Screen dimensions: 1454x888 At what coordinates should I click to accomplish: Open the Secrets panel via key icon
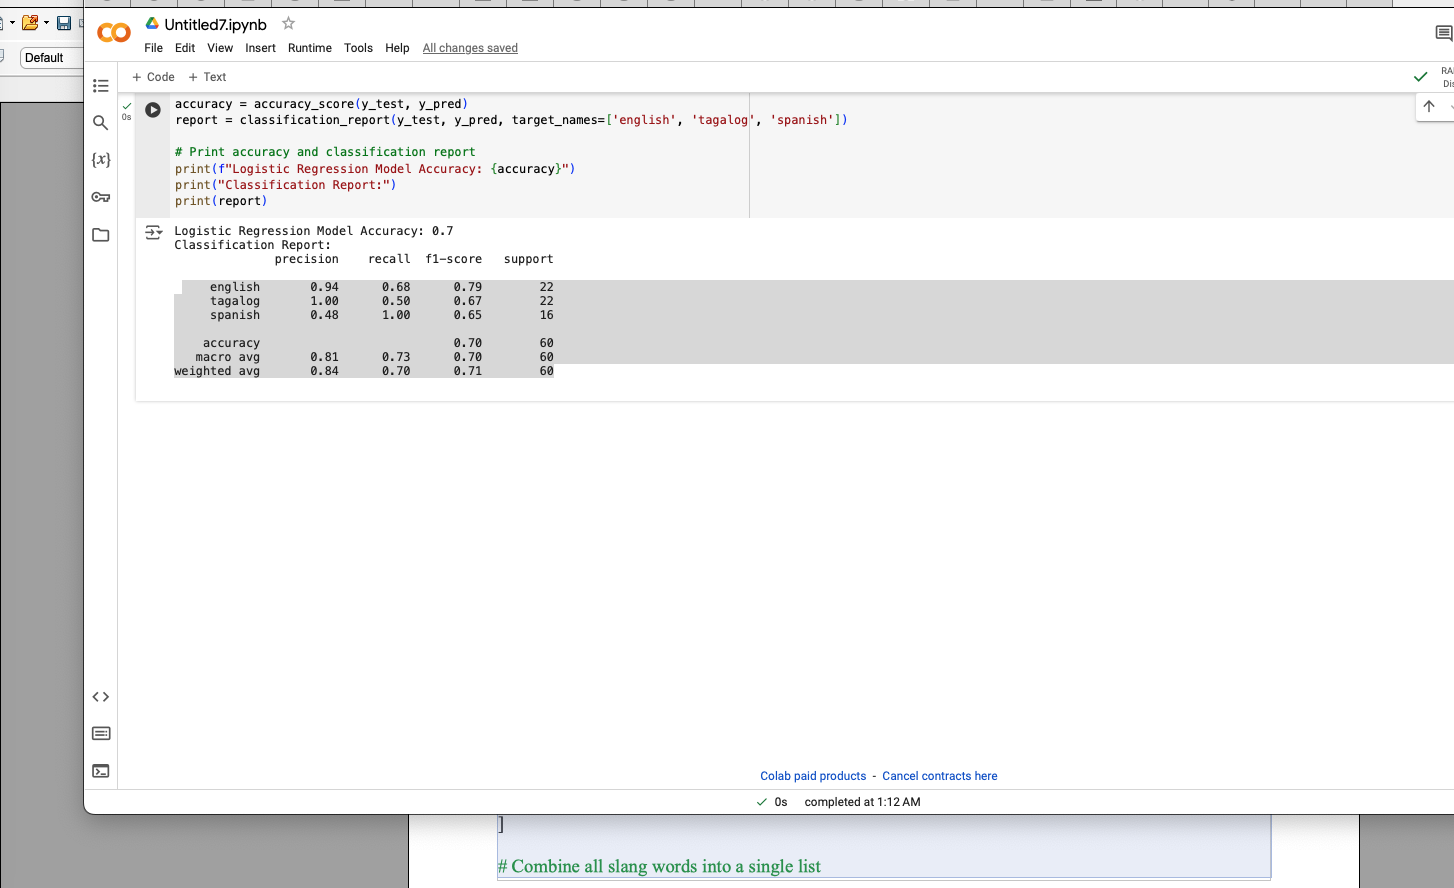[x=101, y=197]
